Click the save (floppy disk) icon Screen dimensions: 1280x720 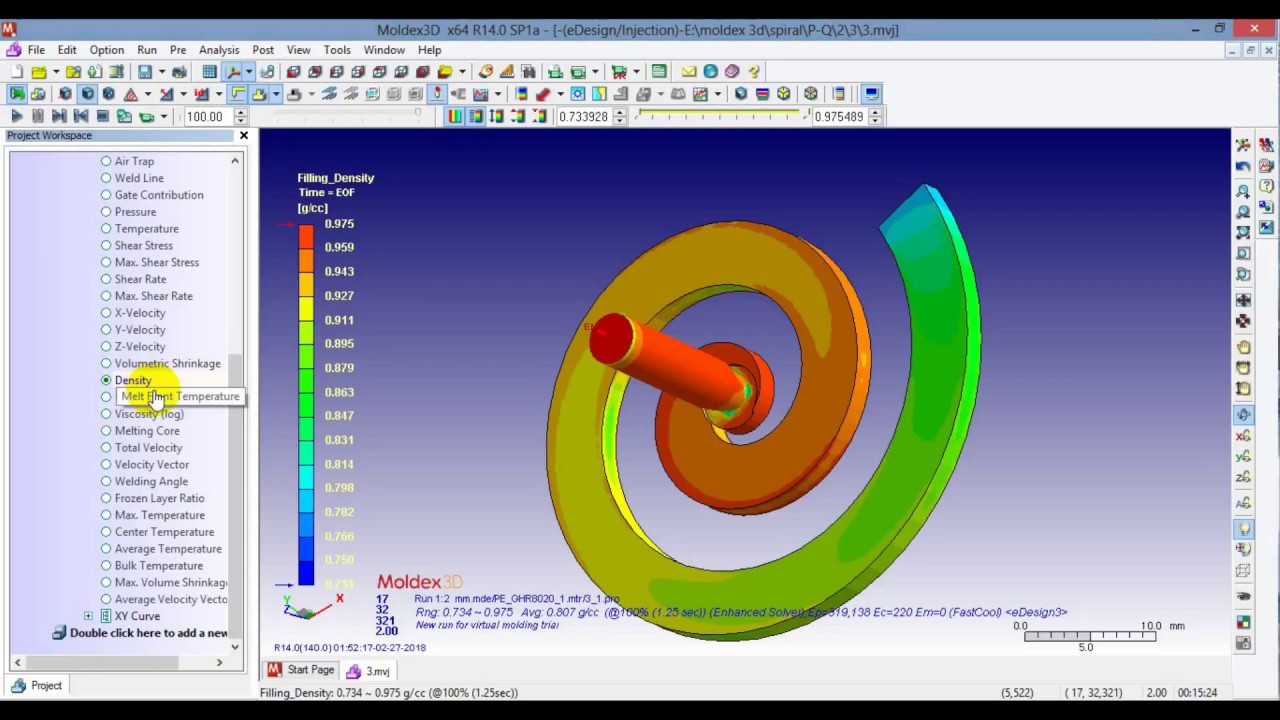pos(145,71)
